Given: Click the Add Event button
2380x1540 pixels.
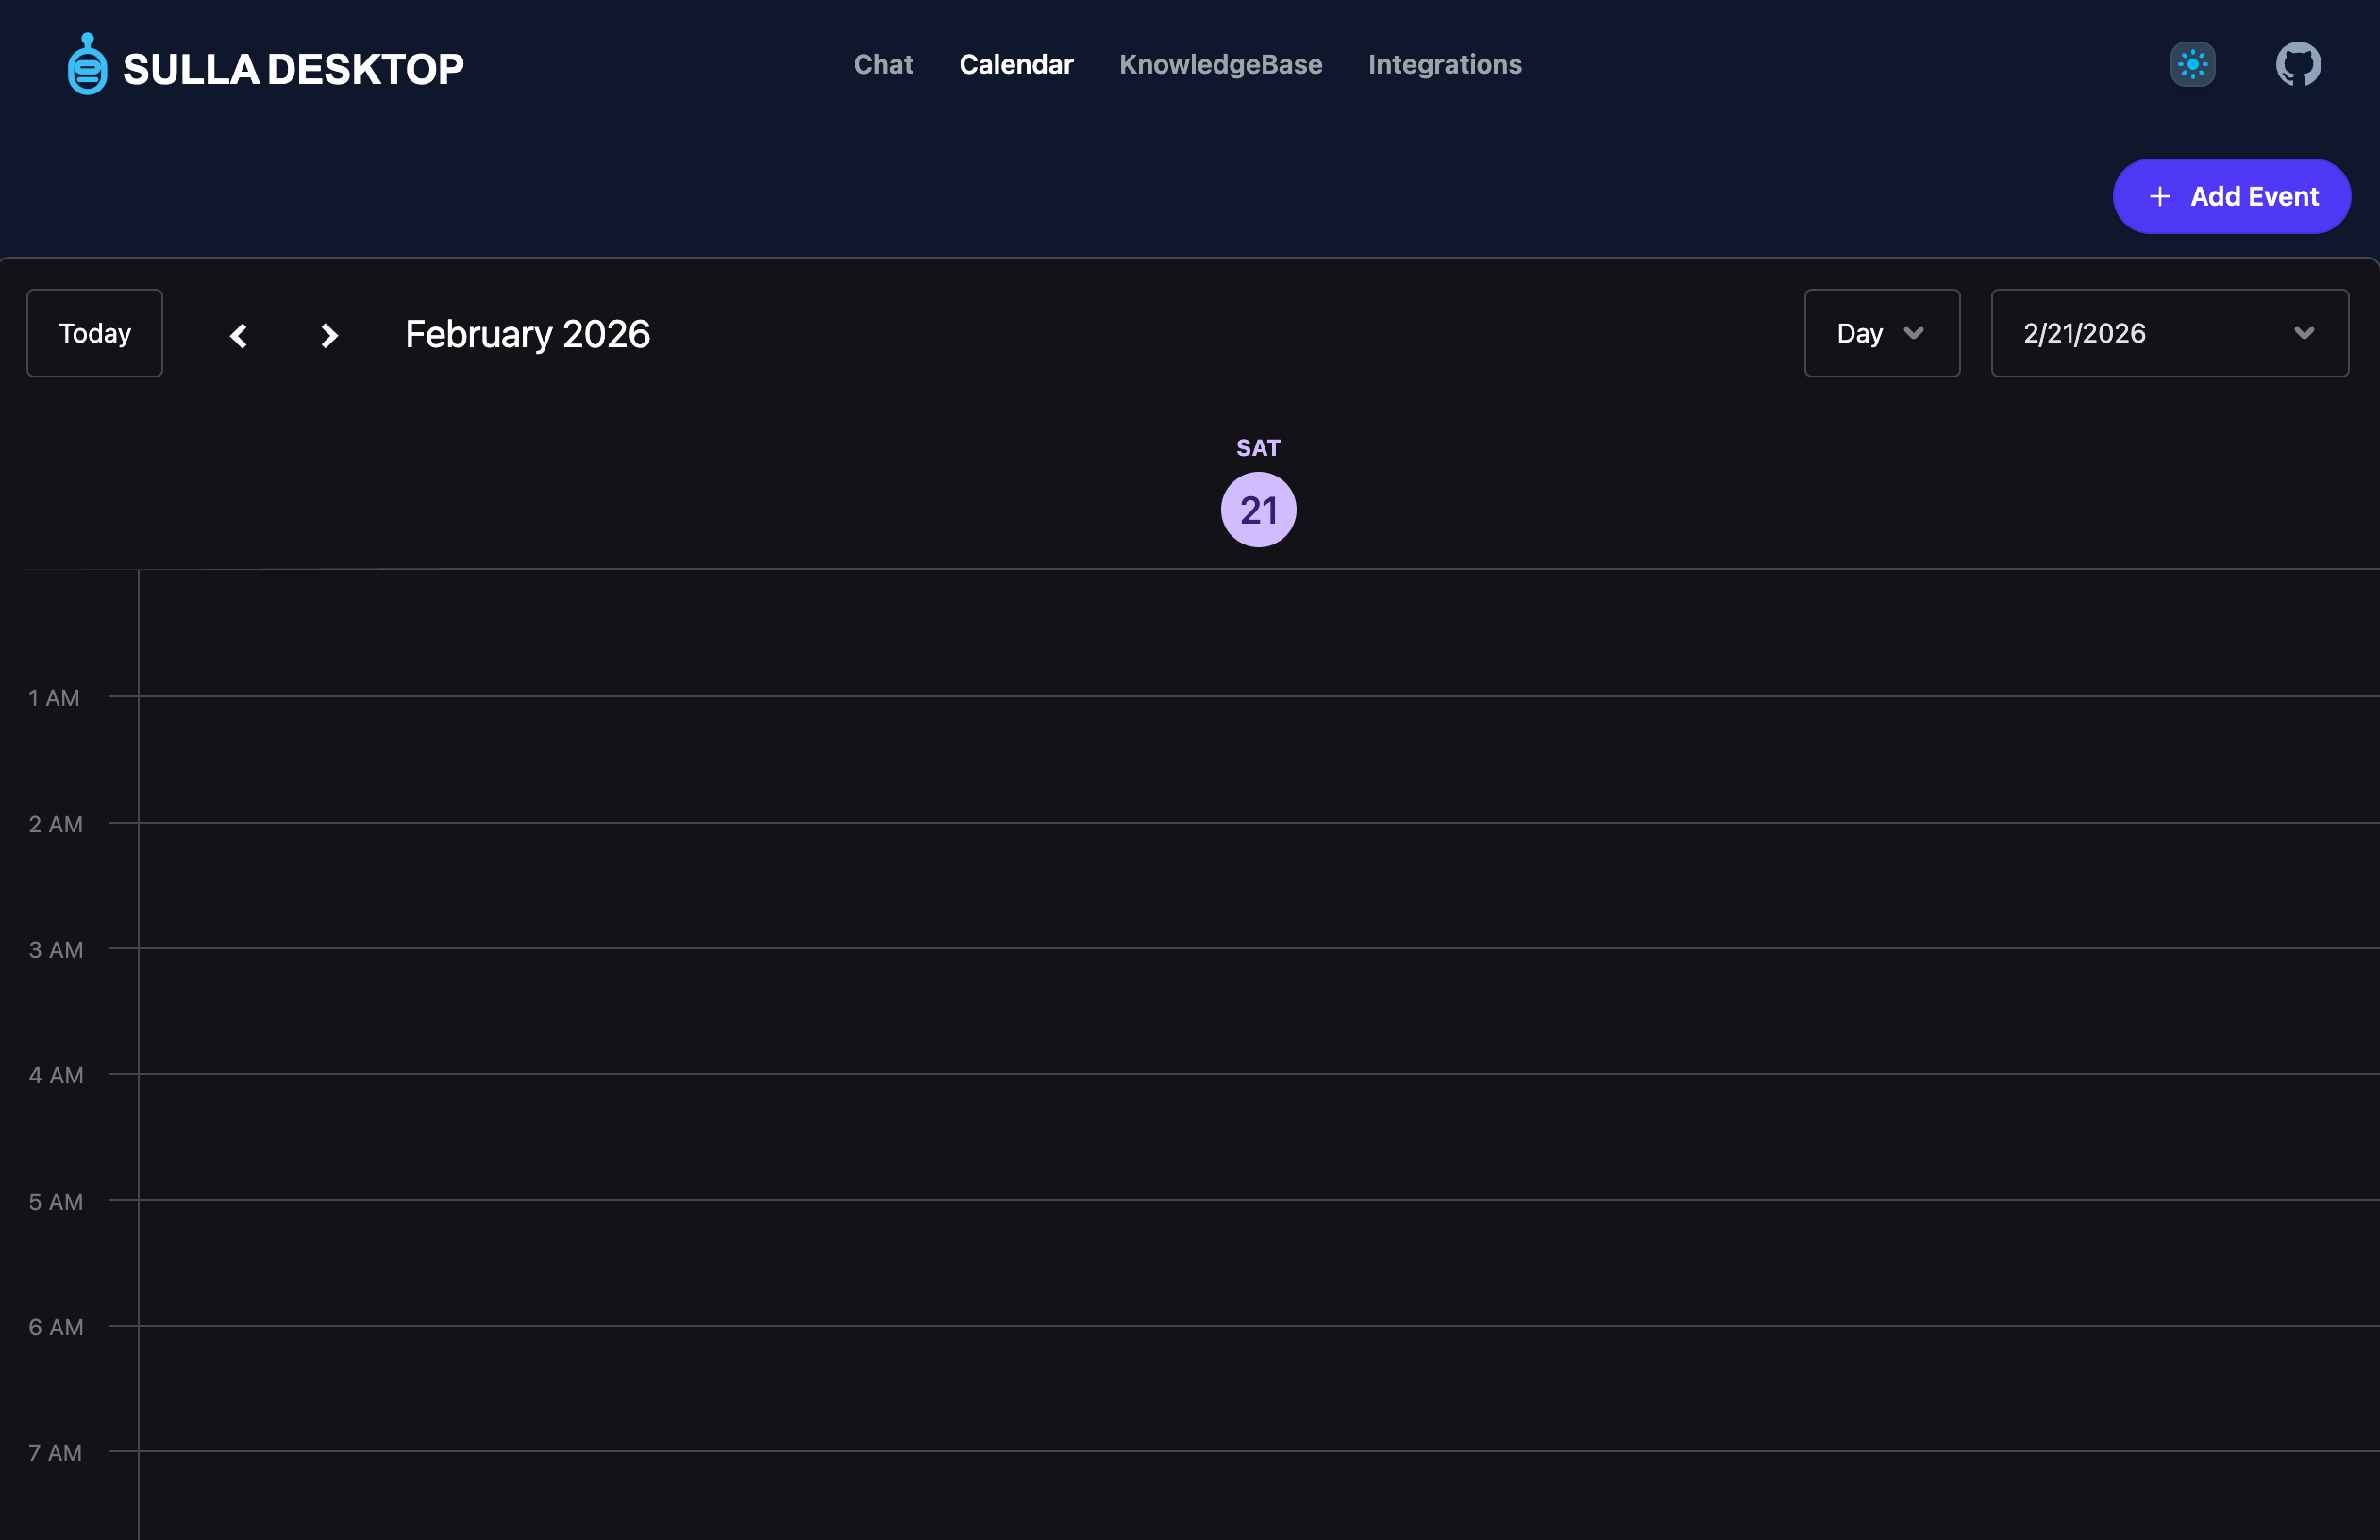Looking at the screenshot, I should 2231,197.
